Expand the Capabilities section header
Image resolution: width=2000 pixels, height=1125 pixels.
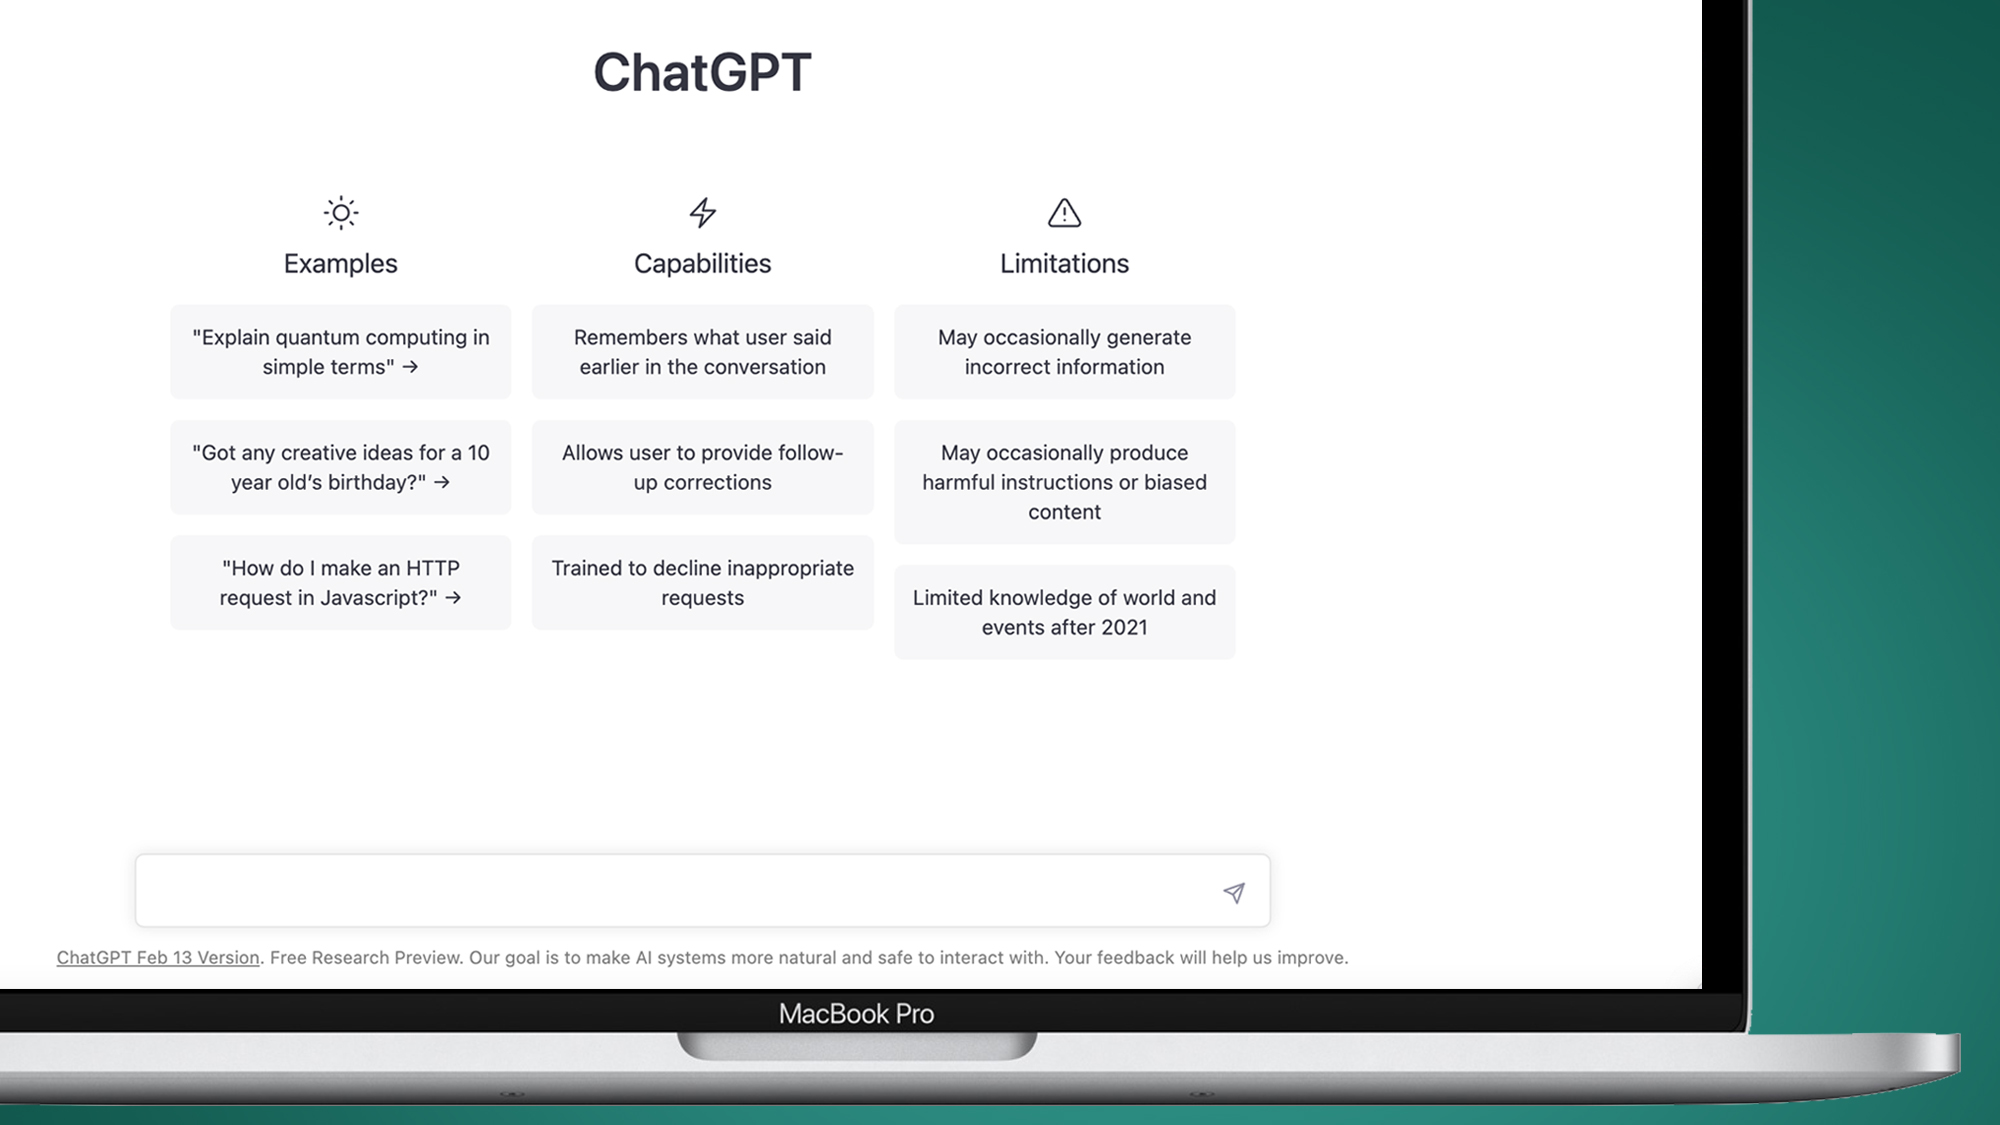tap(702, 262)
